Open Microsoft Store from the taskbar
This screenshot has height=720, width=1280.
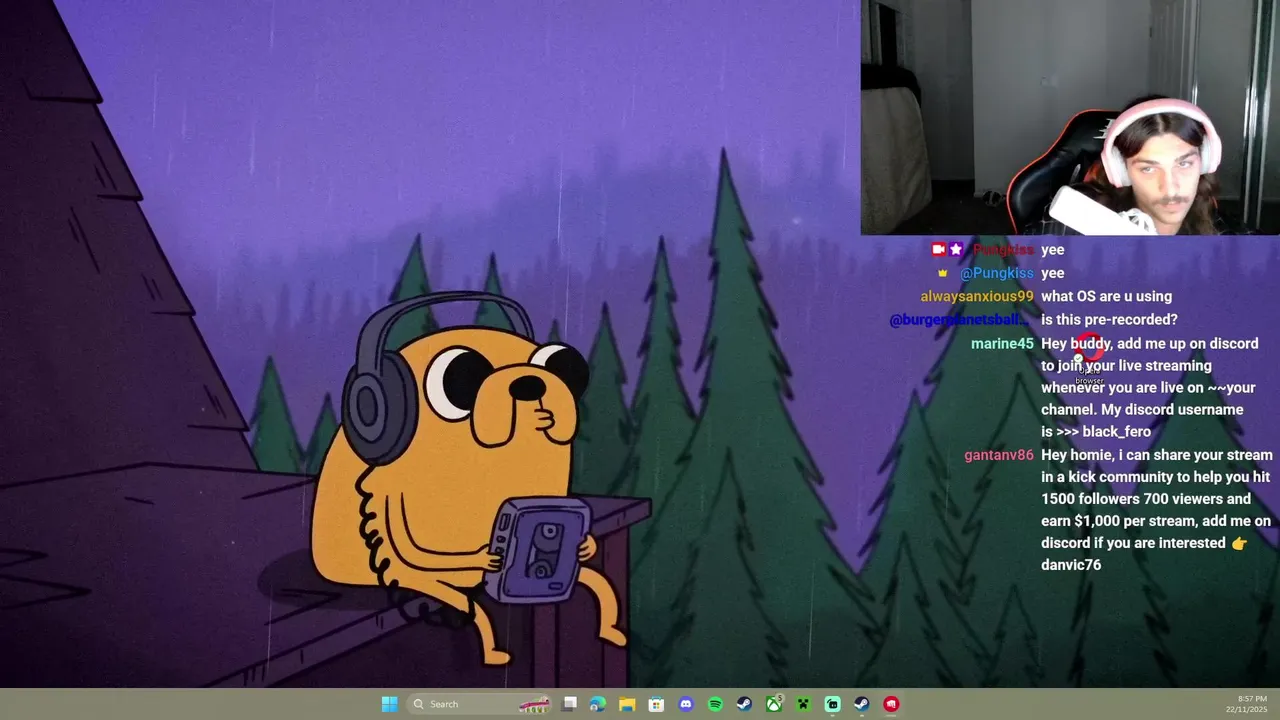click(x=656, y=704)
